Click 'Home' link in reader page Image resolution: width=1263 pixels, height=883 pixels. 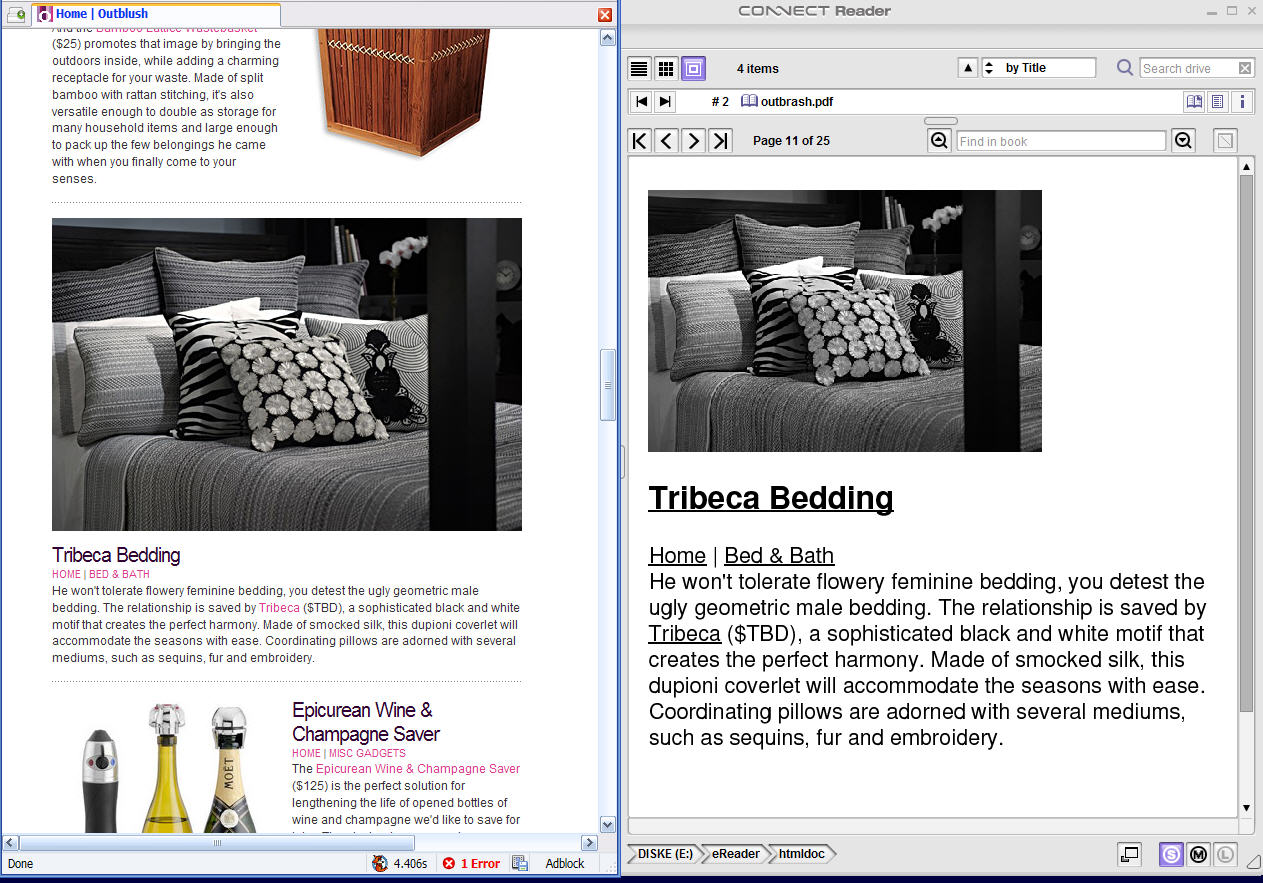pyautogui.click(x=677, y=555)
